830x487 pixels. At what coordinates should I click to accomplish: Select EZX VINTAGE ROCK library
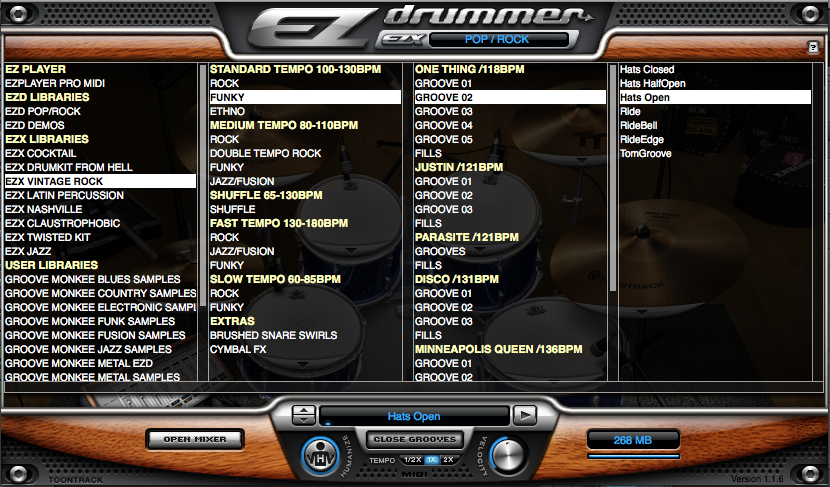tap(100, 181)
